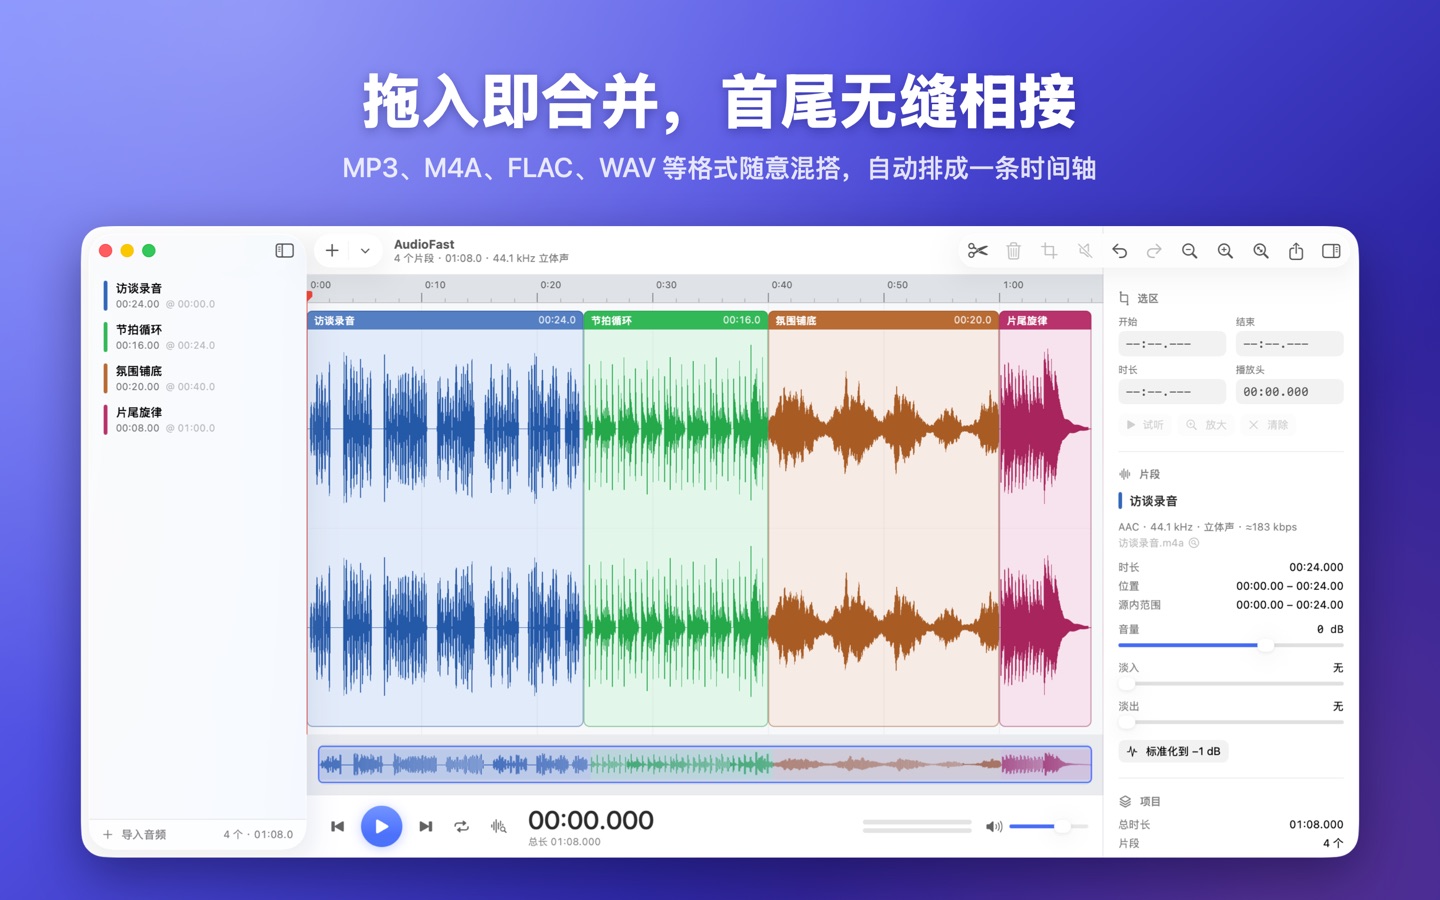
Task: Select the scissors split tool
Action: [978, 251]
